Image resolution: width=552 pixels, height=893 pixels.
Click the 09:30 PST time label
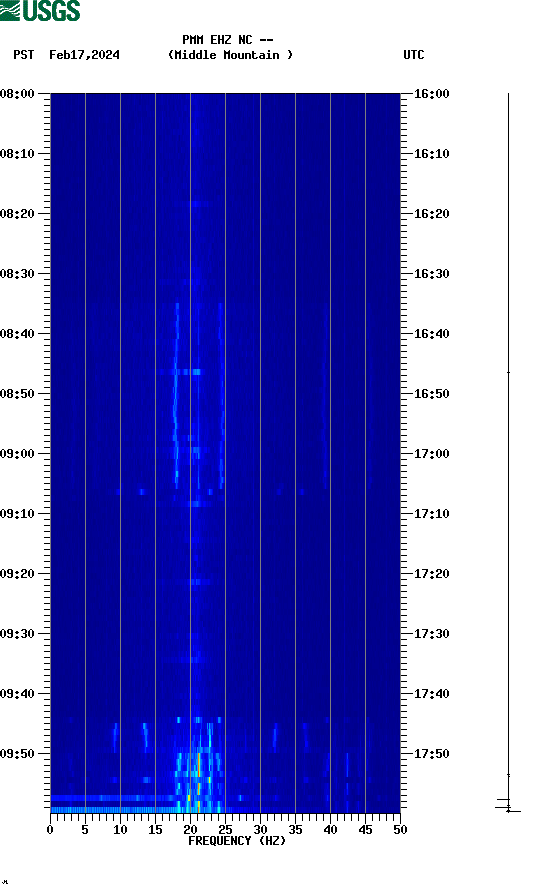click(x=17, y=634)
